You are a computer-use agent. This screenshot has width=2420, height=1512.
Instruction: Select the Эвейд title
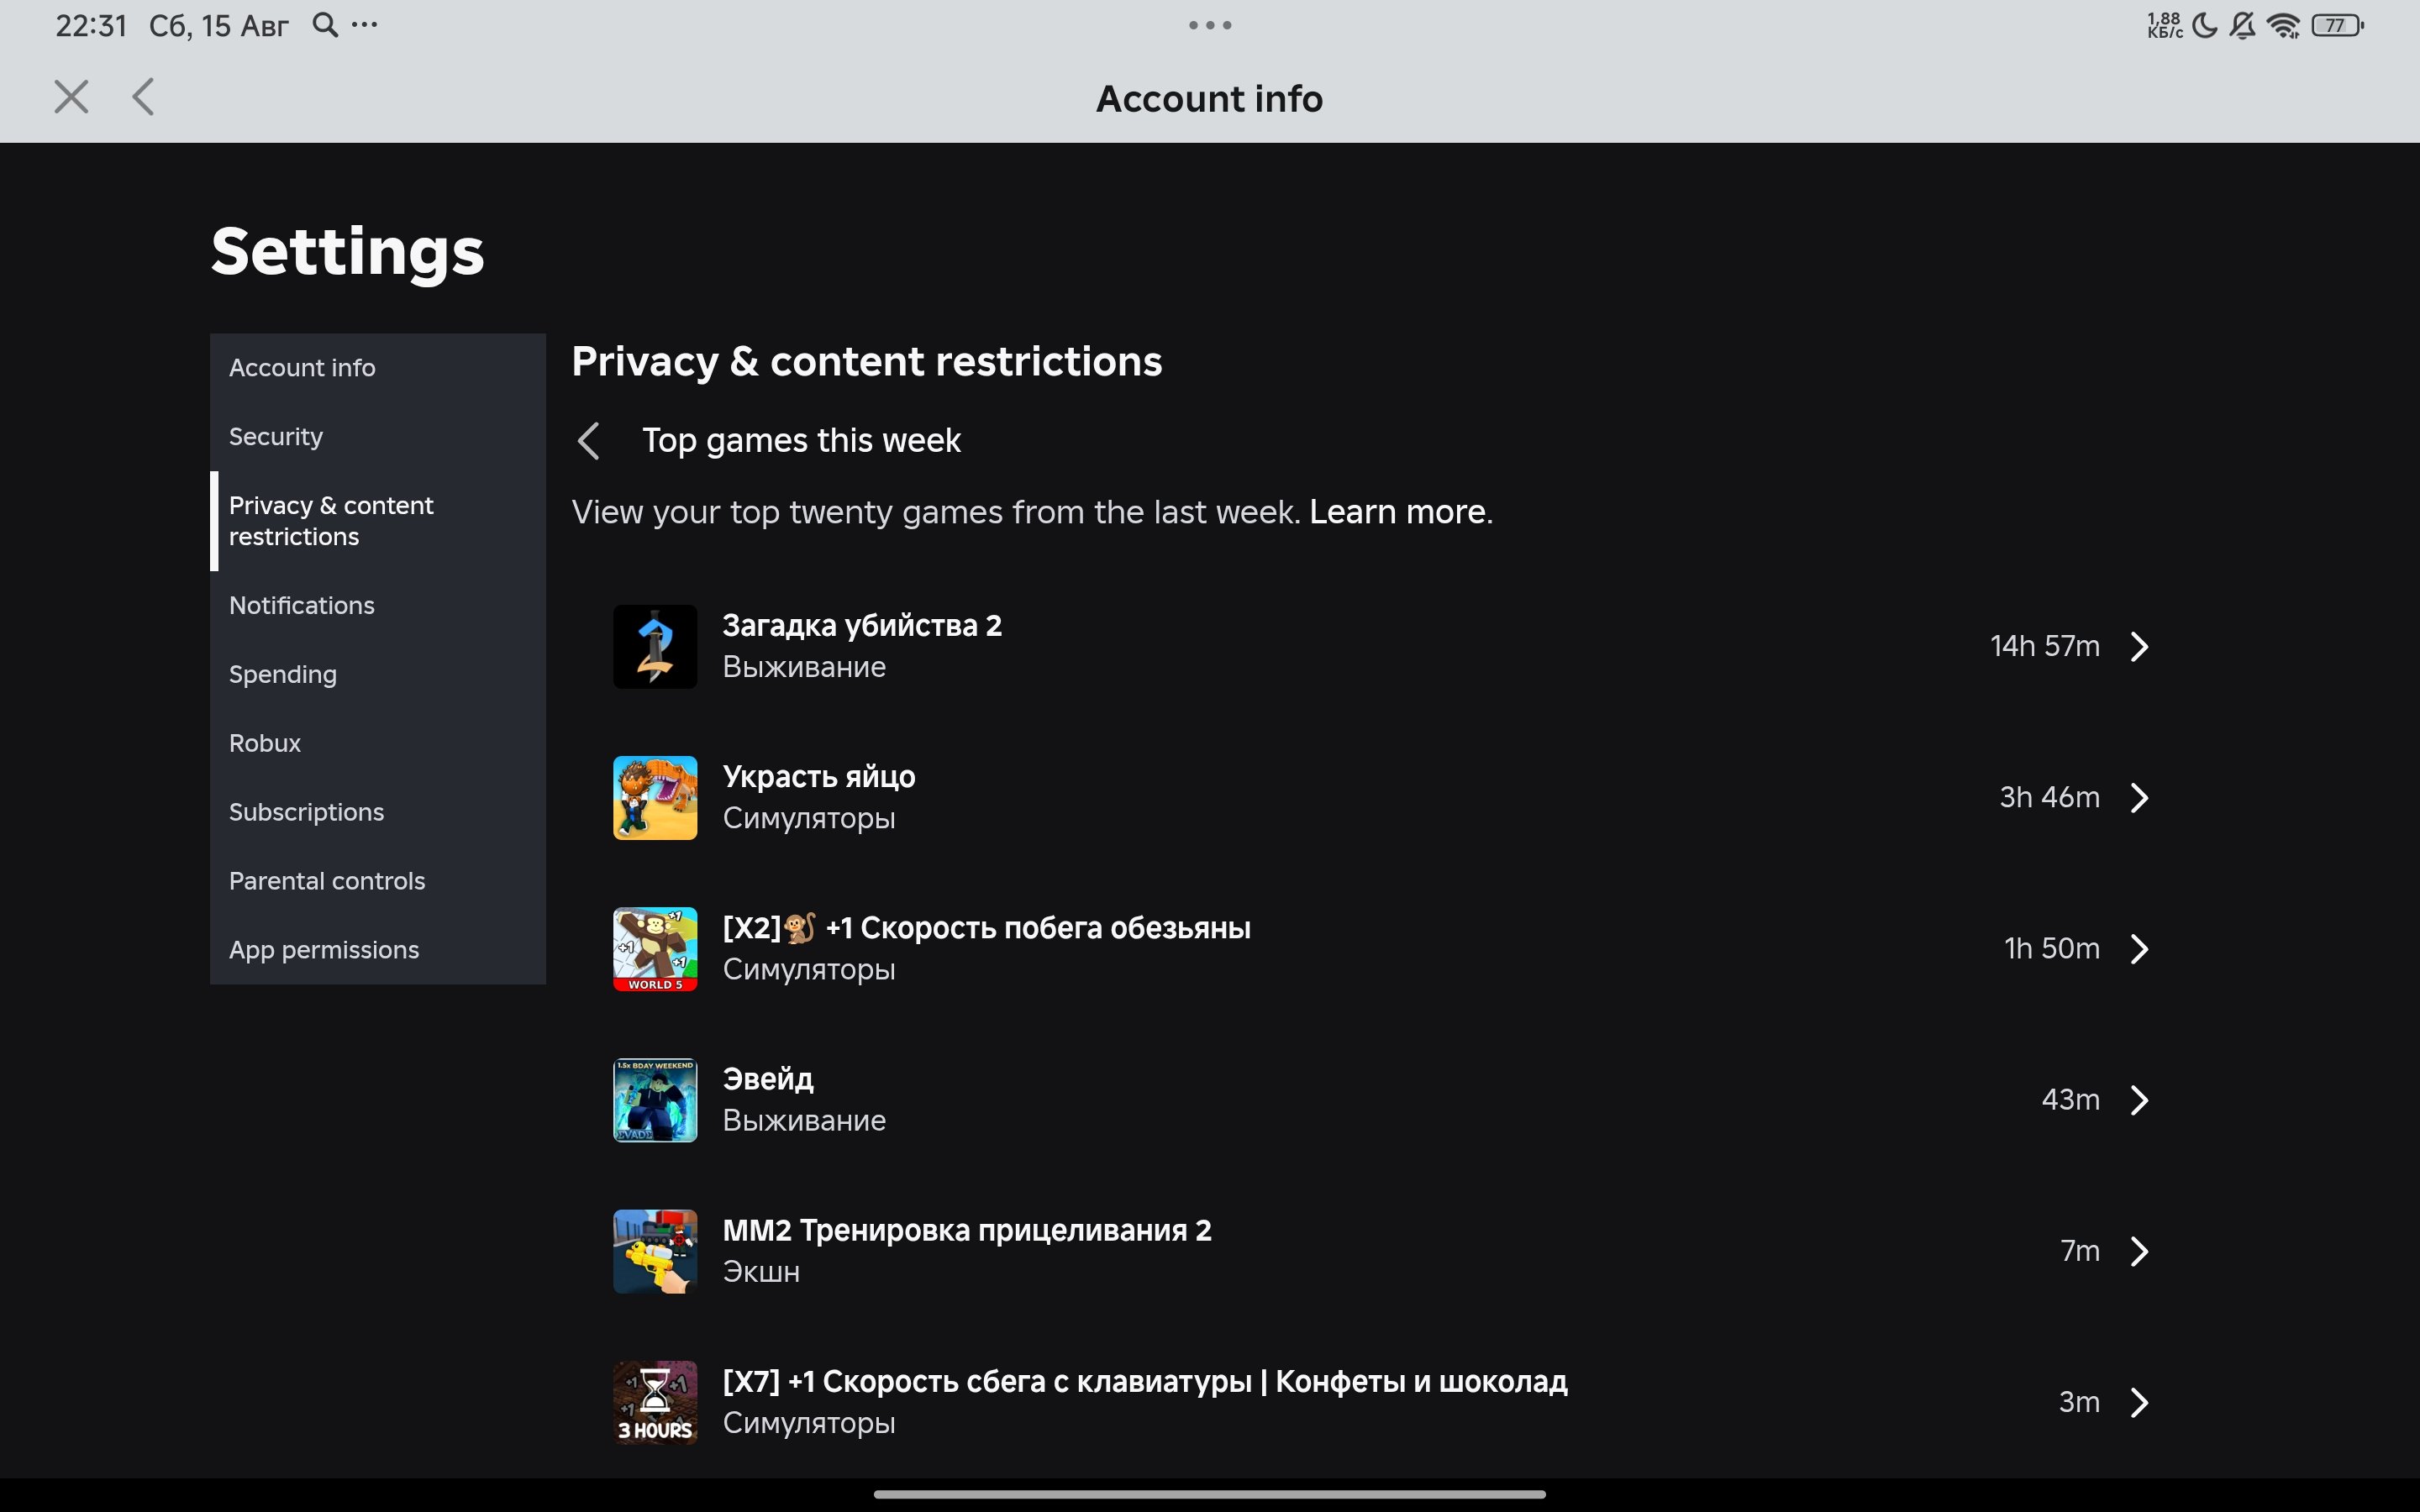point(768,1079)
